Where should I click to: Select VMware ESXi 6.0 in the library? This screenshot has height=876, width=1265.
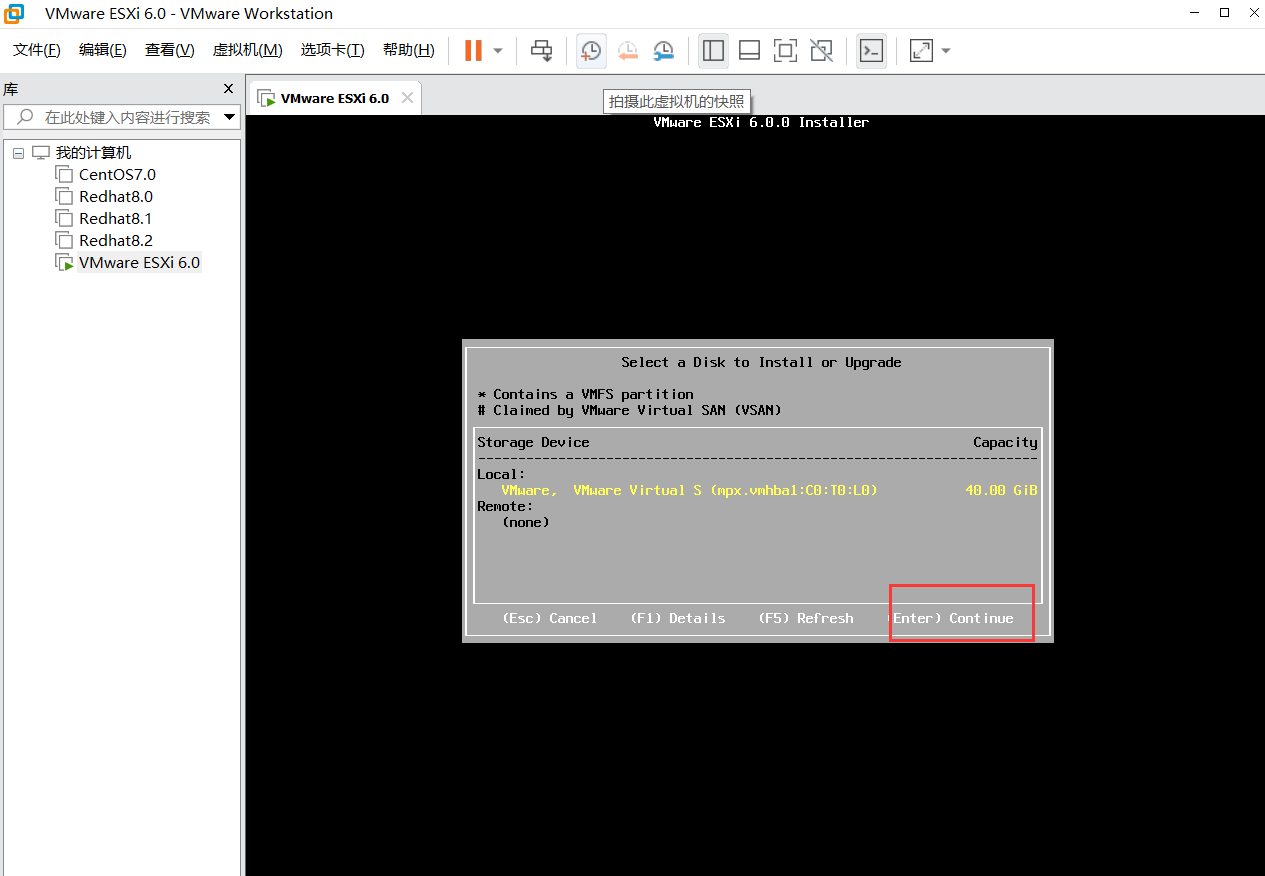pos(140,263)
